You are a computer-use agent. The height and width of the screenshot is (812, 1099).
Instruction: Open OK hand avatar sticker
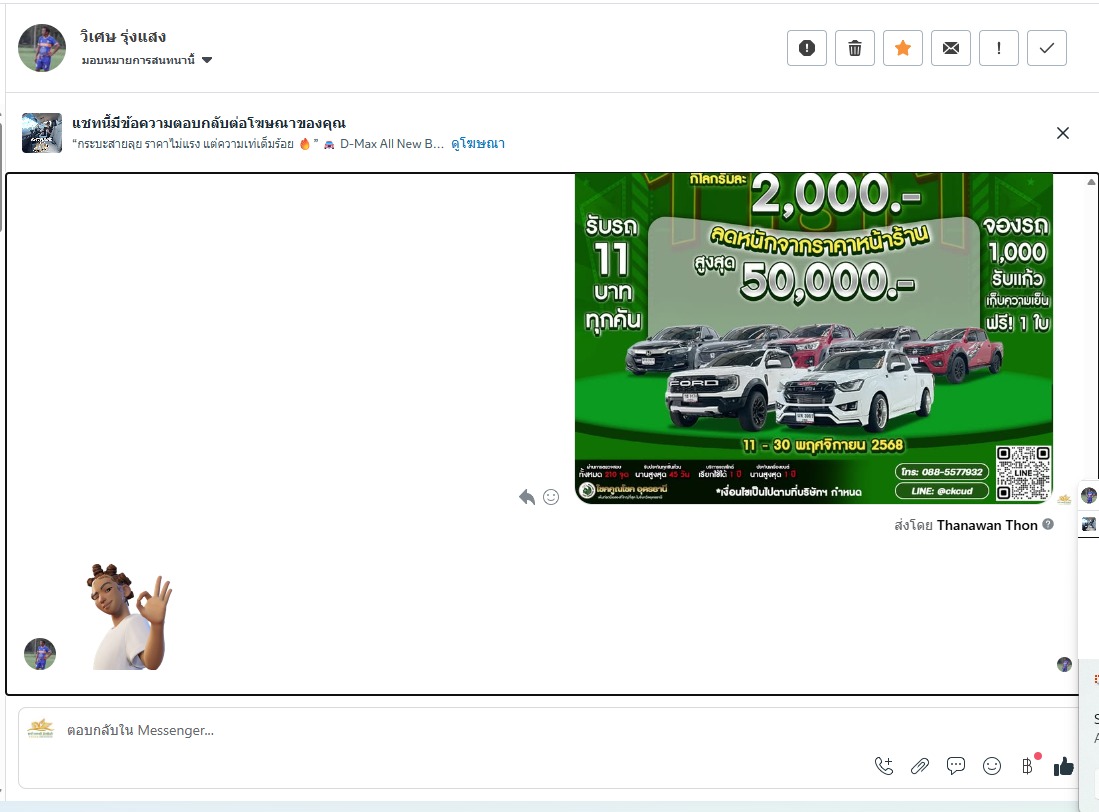pyautogui.click(x=130, y=616)
